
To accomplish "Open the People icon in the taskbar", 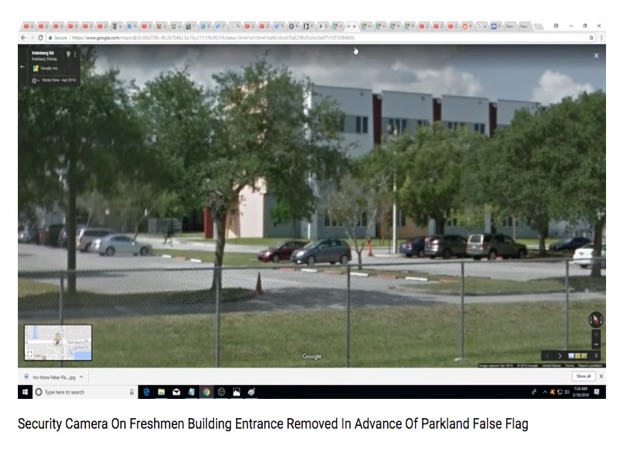I will [534, 392].
